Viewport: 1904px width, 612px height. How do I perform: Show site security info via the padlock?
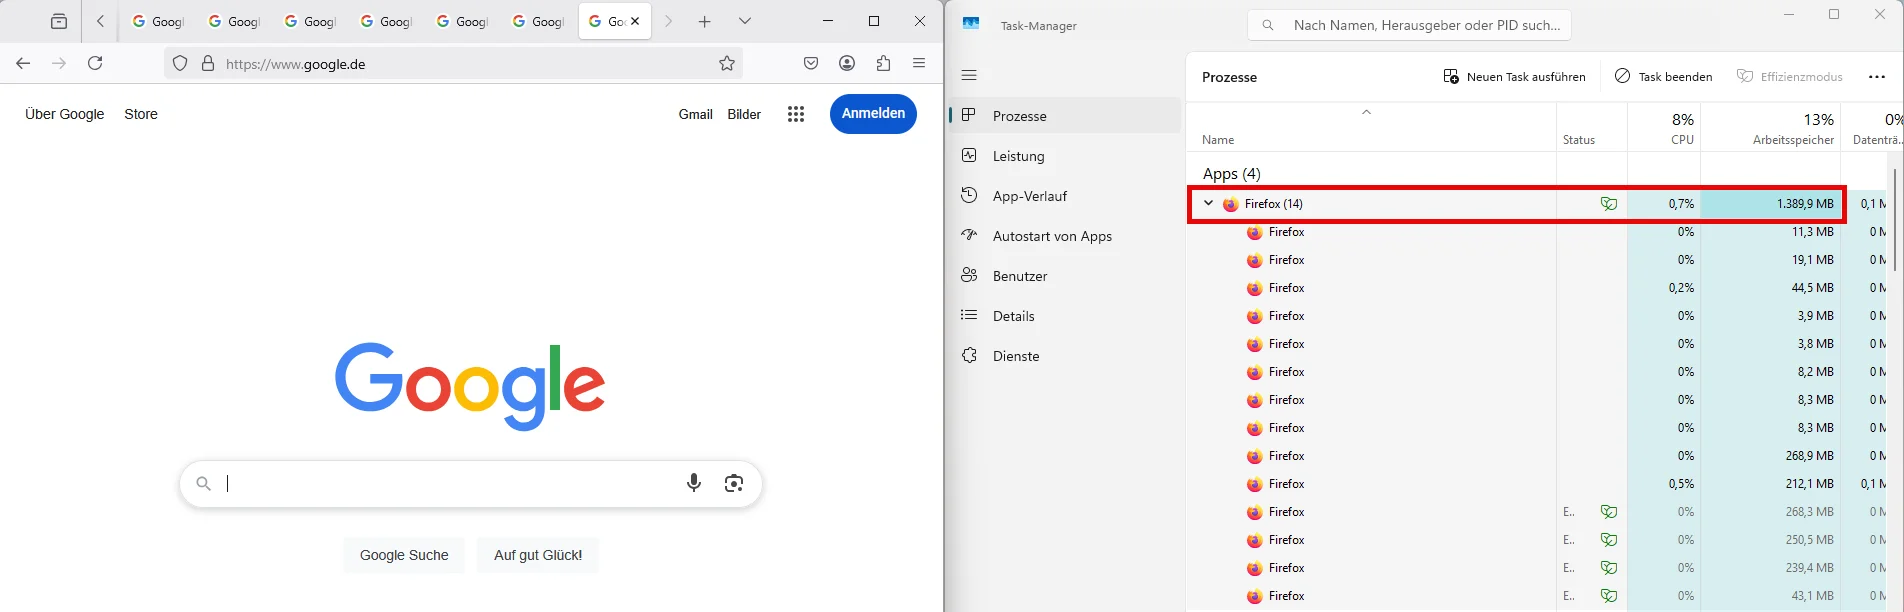click(208, 63)
